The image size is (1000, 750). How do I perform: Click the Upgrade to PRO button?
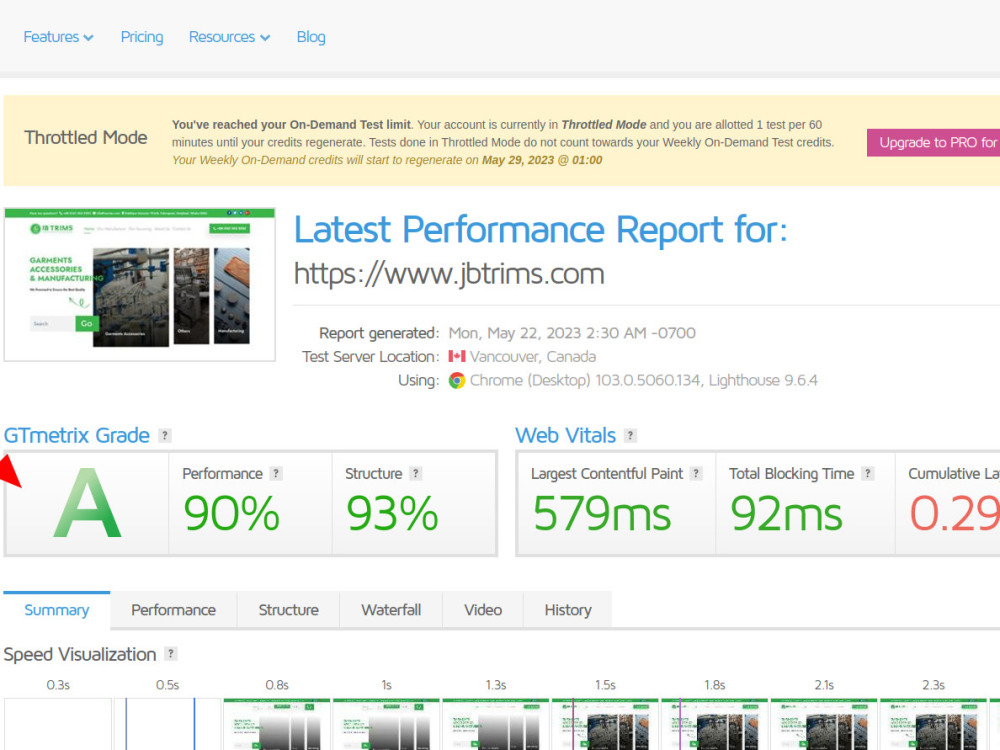(933, 142)
